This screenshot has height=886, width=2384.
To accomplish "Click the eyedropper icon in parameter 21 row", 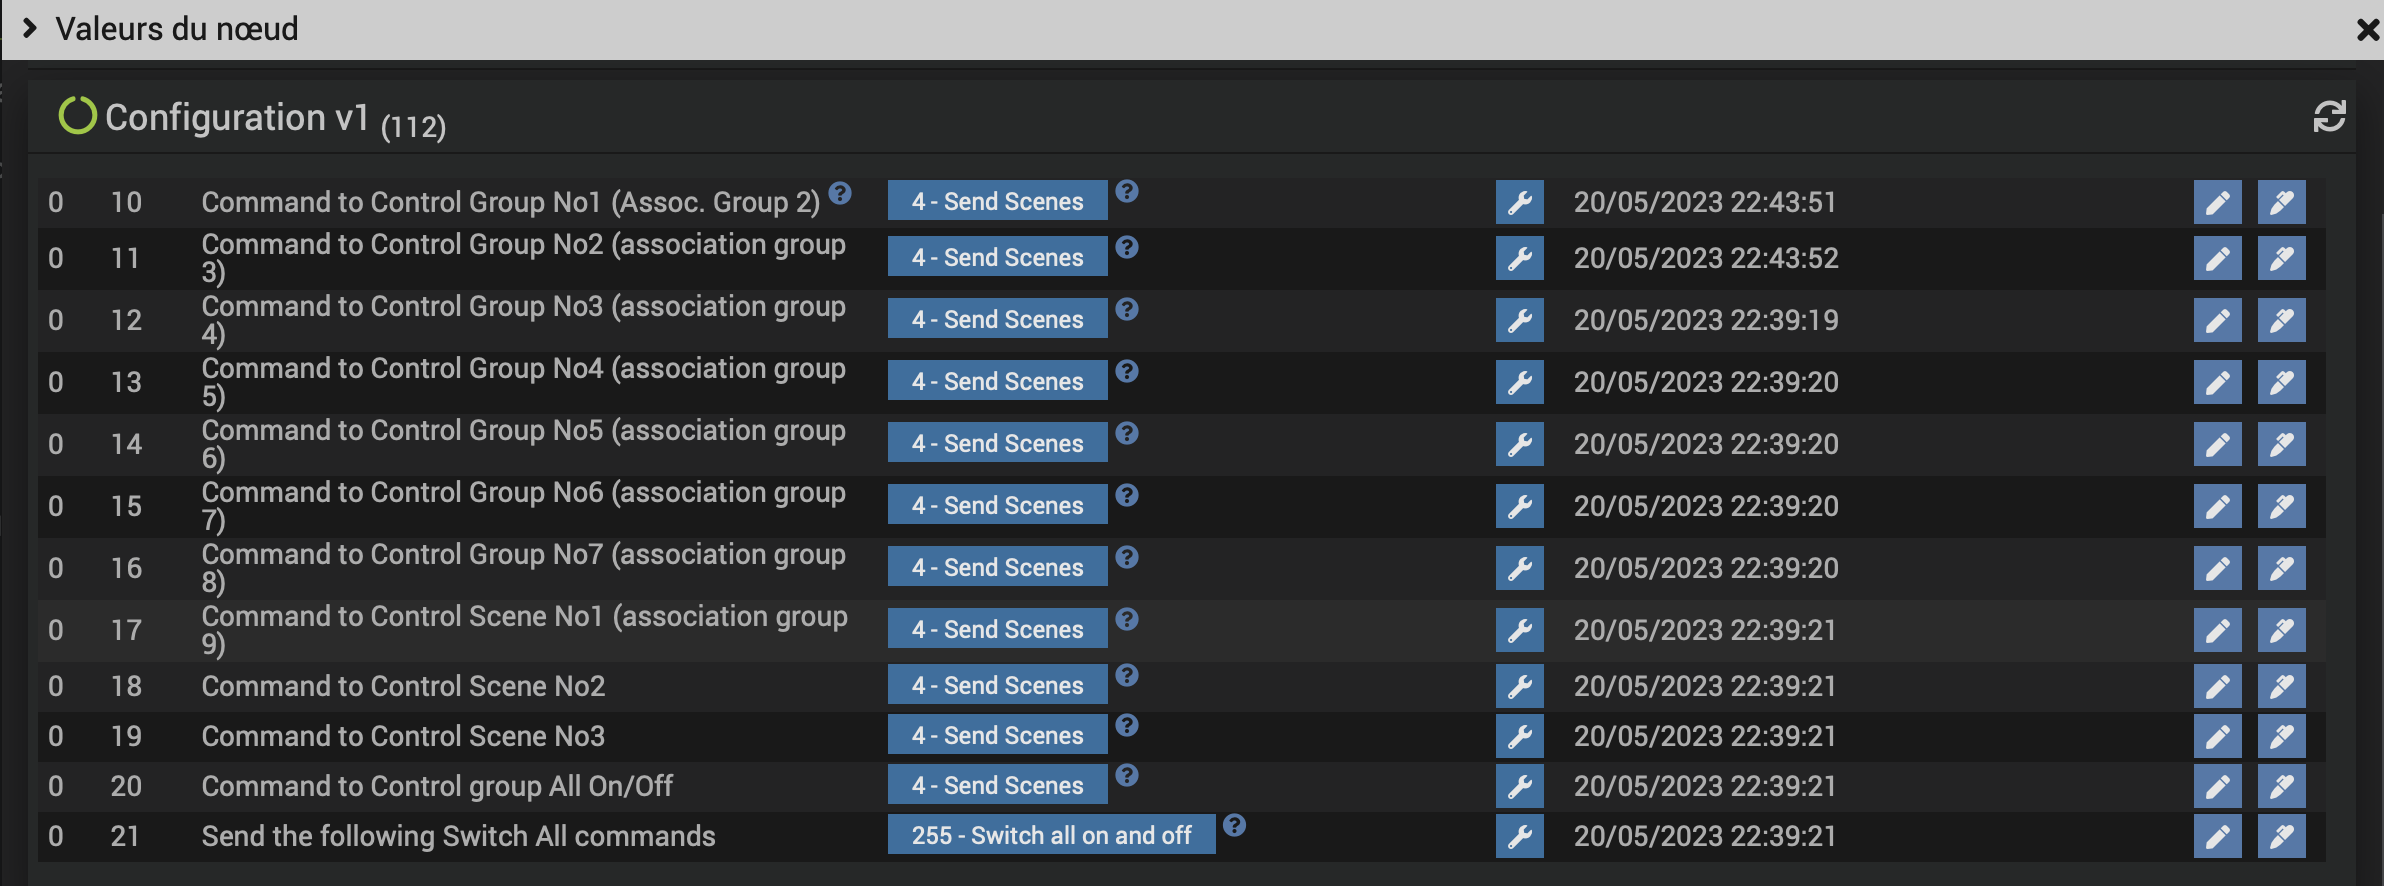I will [2281, 836].
